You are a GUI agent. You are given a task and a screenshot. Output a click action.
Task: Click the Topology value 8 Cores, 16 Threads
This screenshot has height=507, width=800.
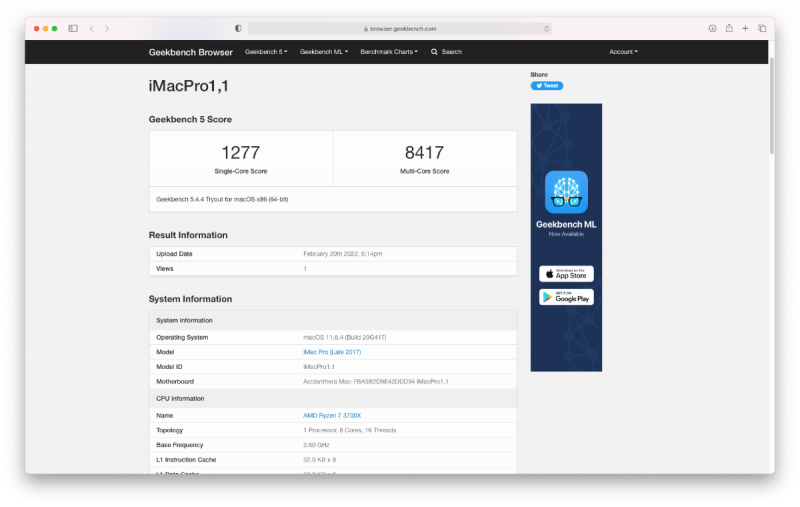[349, 430]
